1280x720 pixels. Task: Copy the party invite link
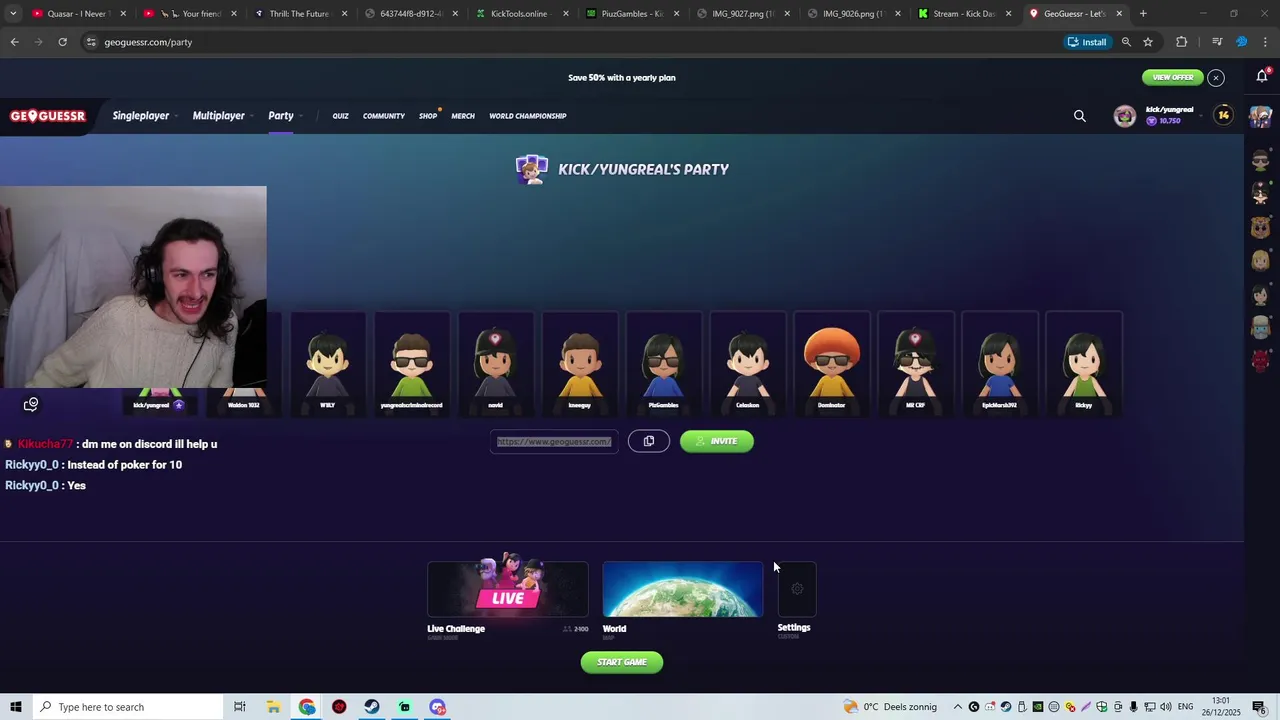pos(649,441)
